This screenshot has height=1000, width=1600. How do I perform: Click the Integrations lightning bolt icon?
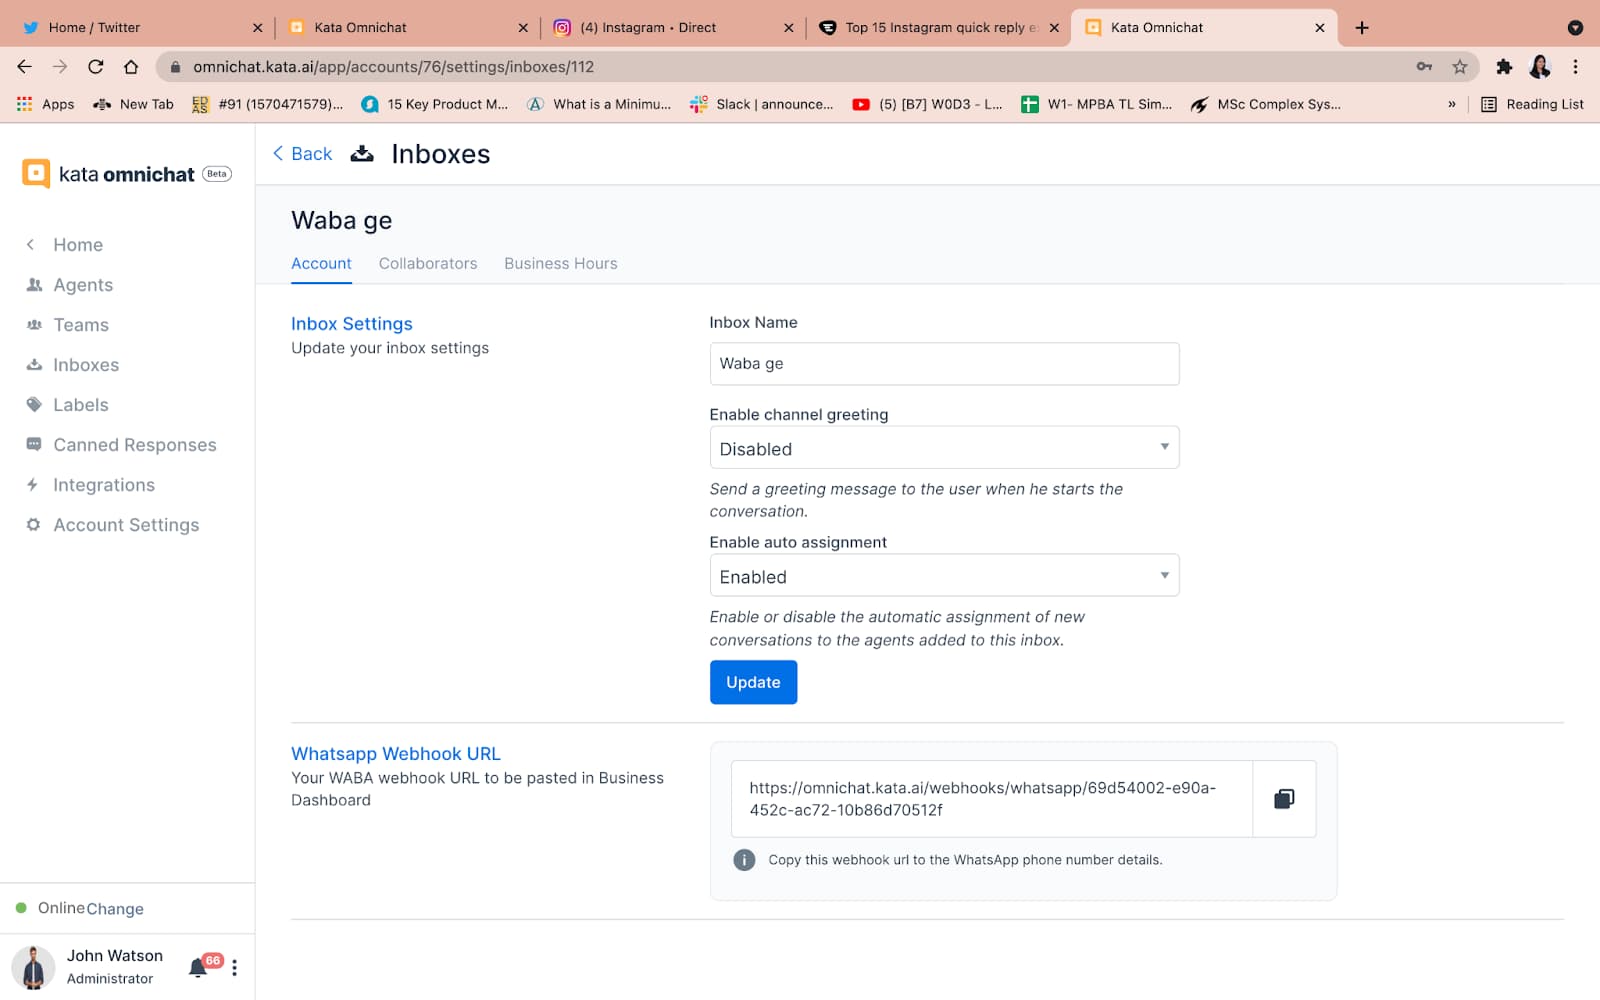tap(33, 485)
